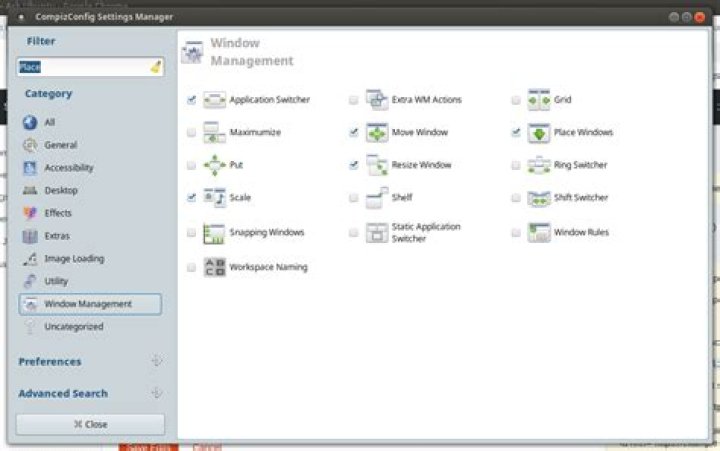Open the Ring Switcher plugin icon
720x451 pixels.
pyautogui.click(x=539, y=165)
